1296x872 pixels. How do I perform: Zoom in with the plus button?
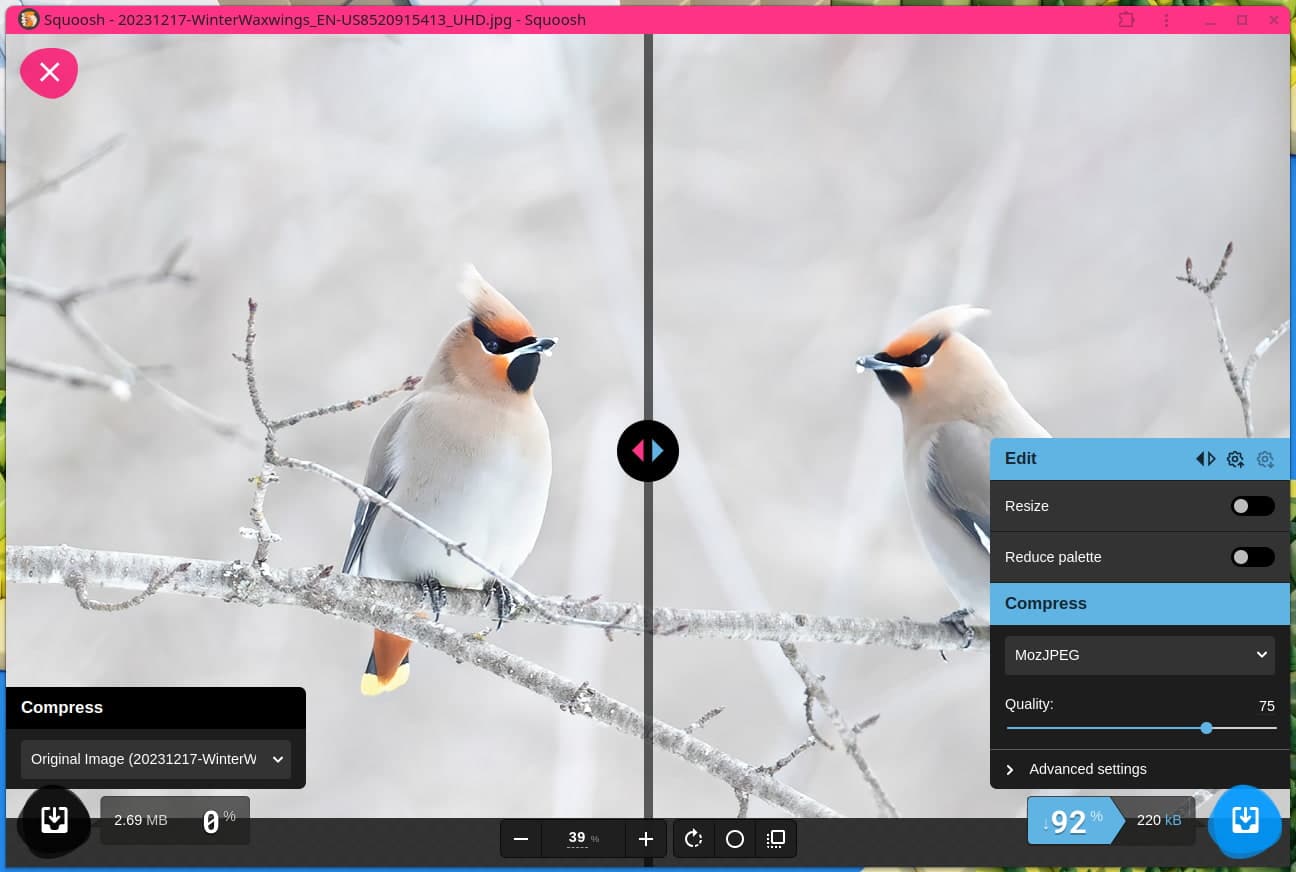pyautogui.click(x=646, y=839)
